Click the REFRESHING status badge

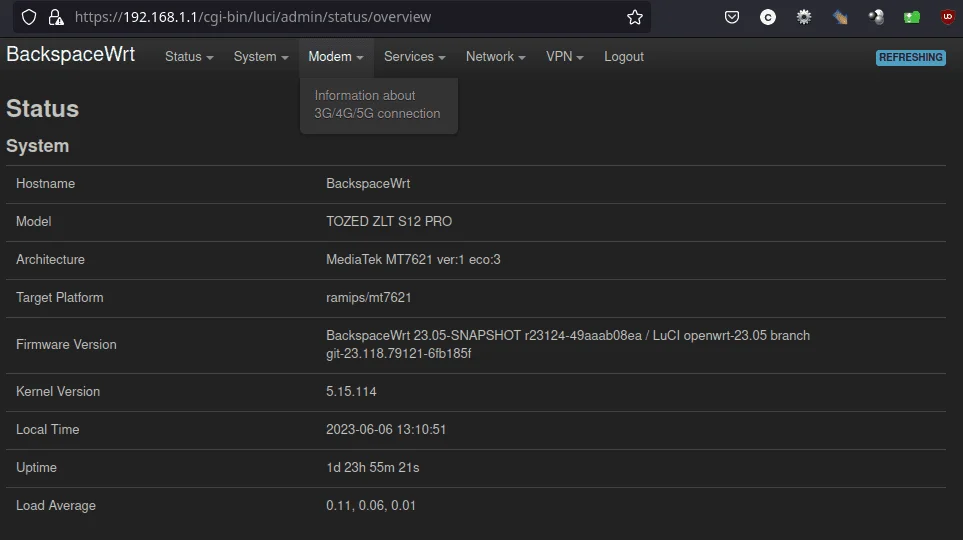pos(911,57)
